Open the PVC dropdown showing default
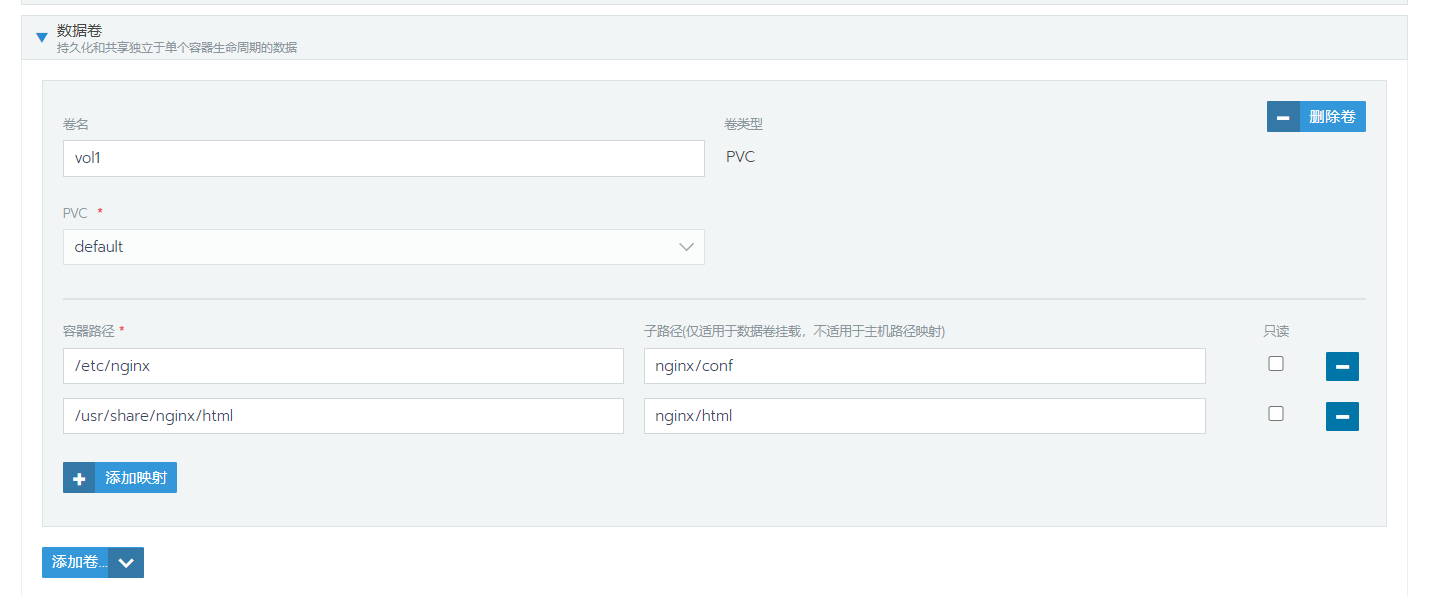 [384, 247]
